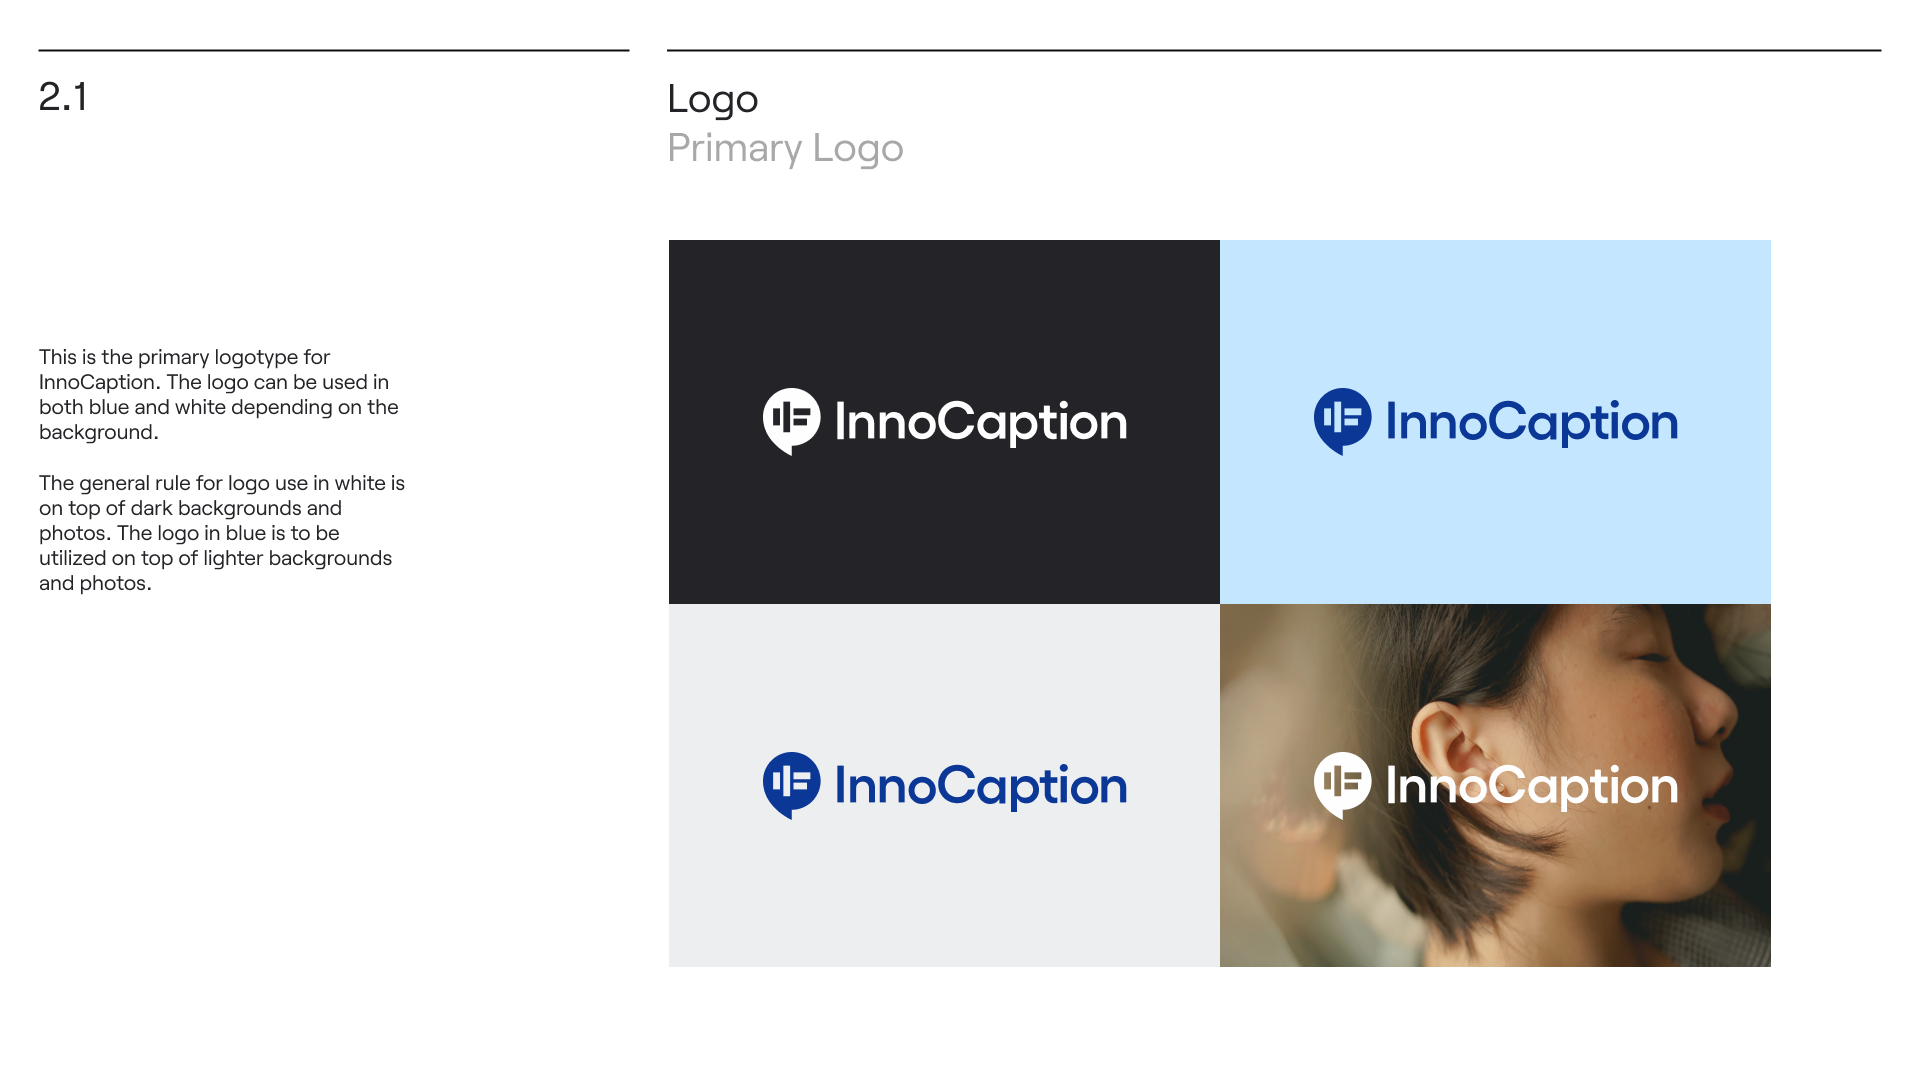Click the blue speech-bubble icon on grey panel

[x=792, y=785]
